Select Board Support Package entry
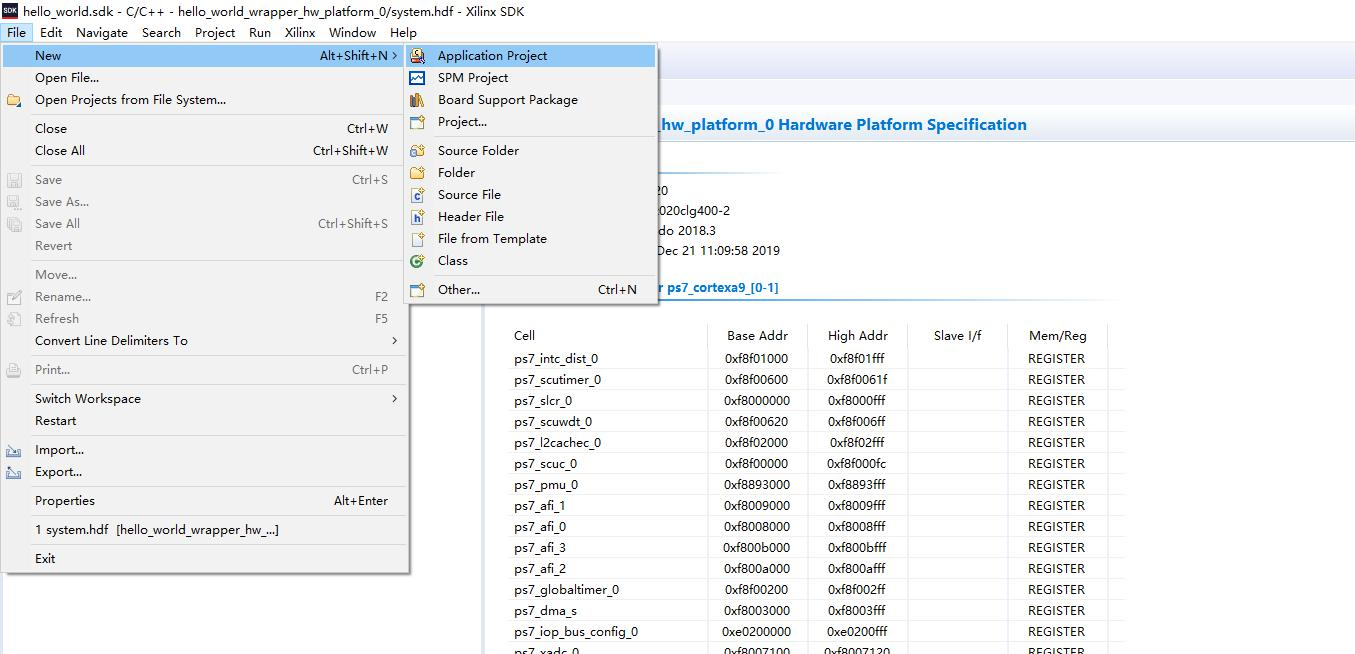1355x654 pixels. click(531, 100)
